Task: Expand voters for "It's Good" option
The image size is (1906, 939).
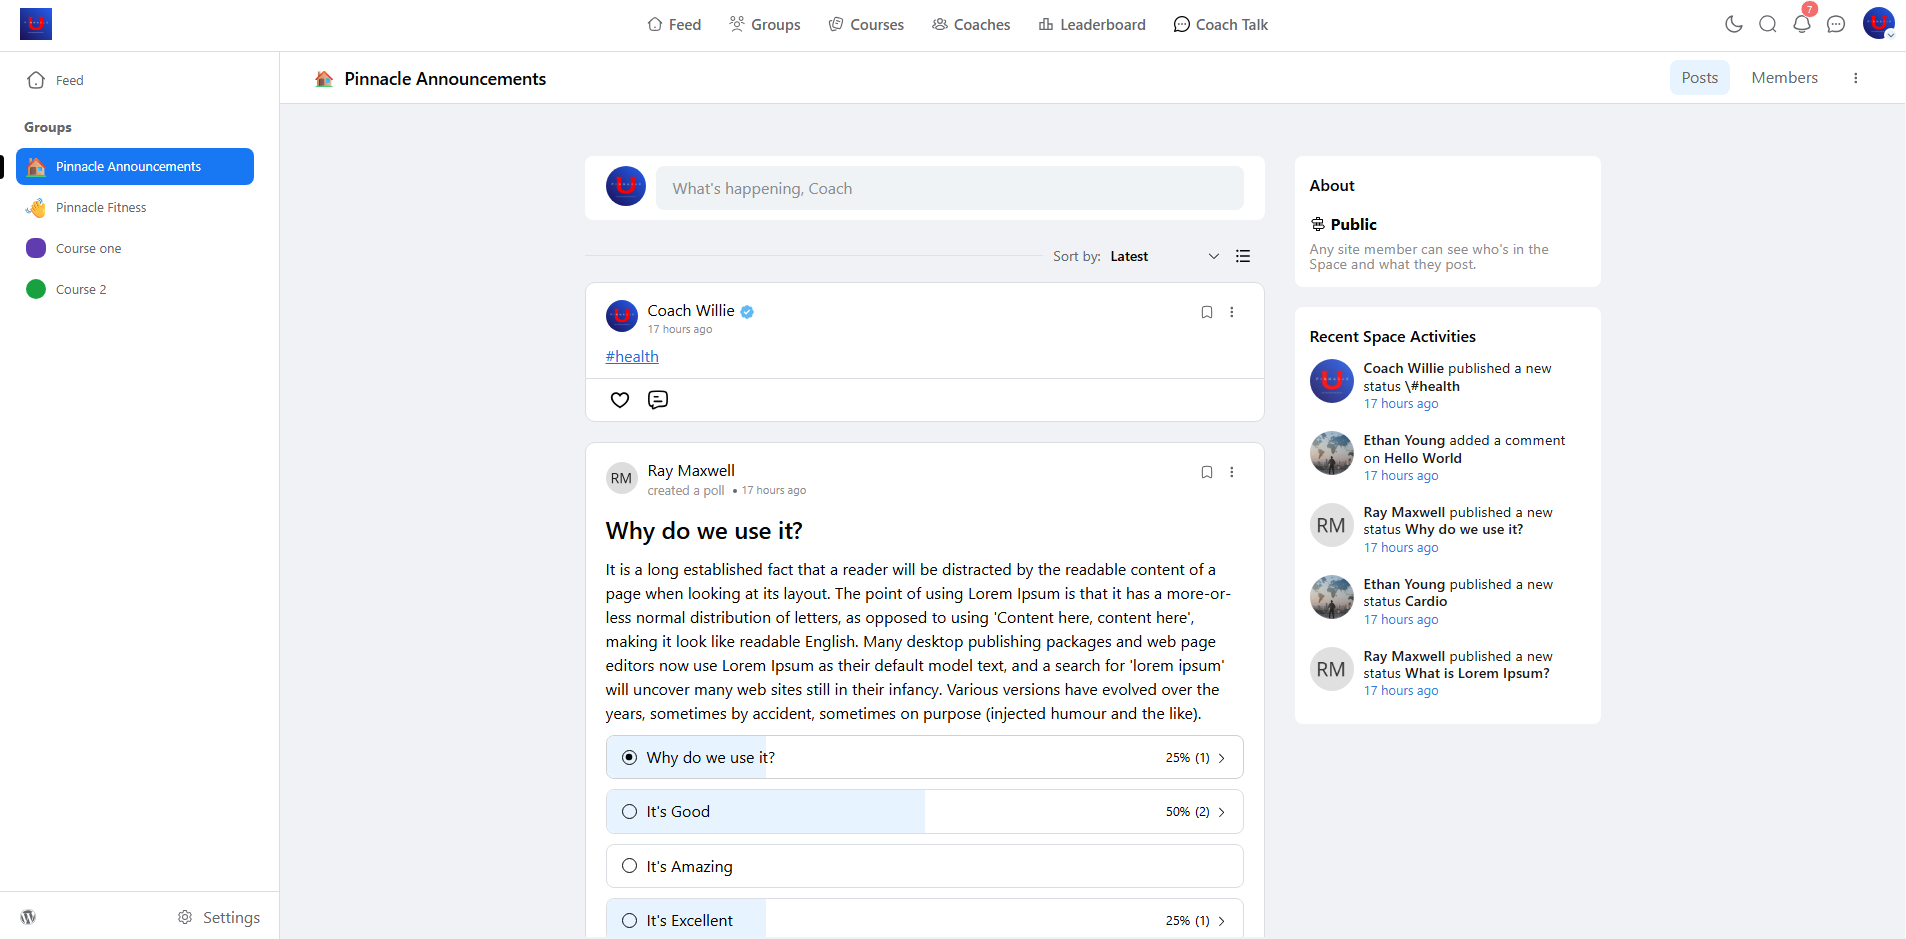Action: [x=1221, y=812]
